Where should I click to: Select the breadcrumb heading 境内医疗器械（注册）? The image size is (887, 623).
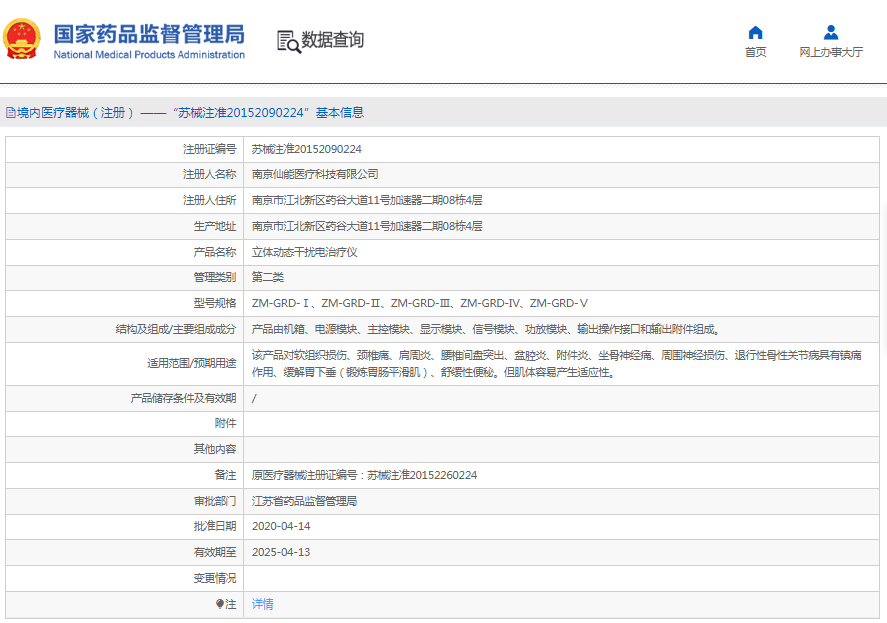click(76, 113)
